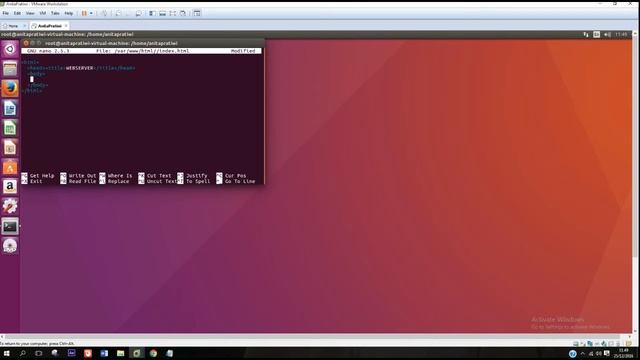Open System Settings from the launcher
This screenshot has width=640, height=360.
pyautogui.click(x=10, y=206)
